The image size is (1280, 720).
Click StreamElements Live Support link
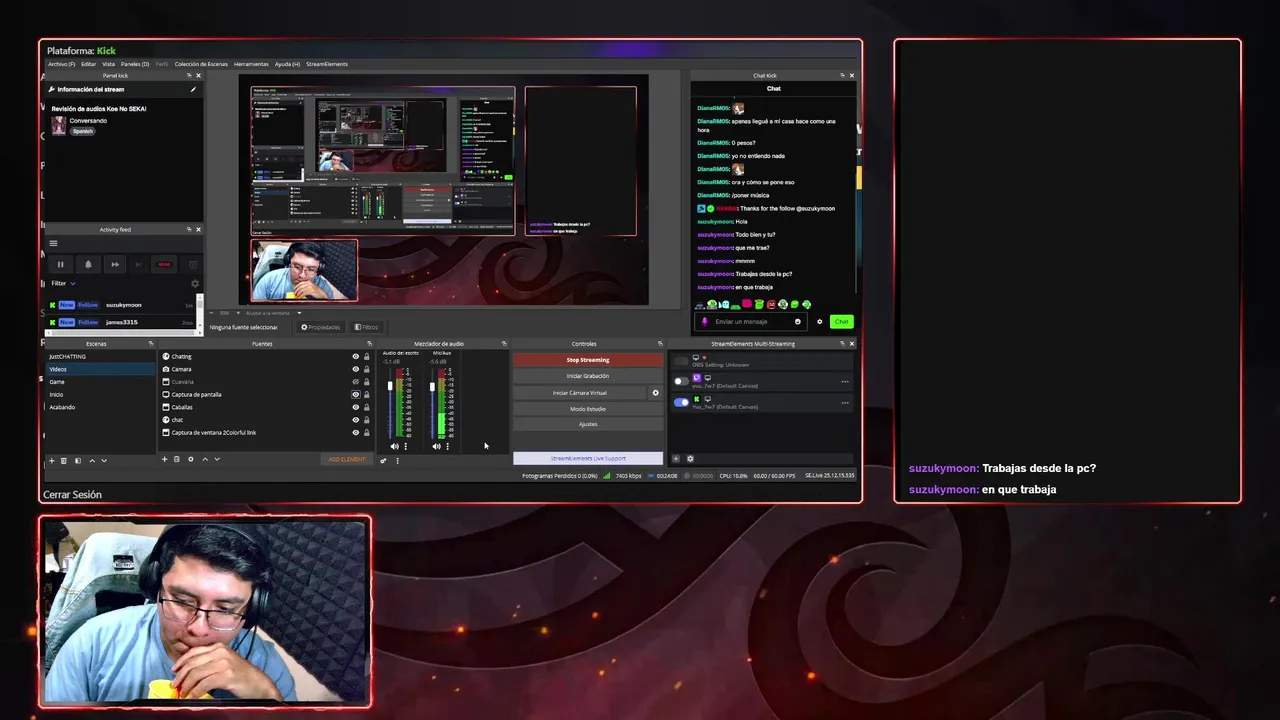click(x=588, y=458)
